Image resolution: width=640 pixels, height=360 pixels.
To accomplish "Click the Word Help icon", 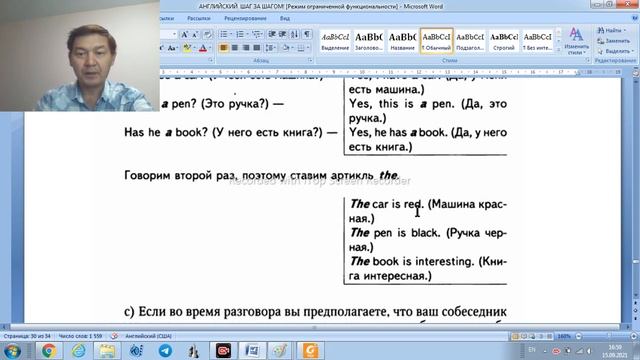I will click(635, 18).
